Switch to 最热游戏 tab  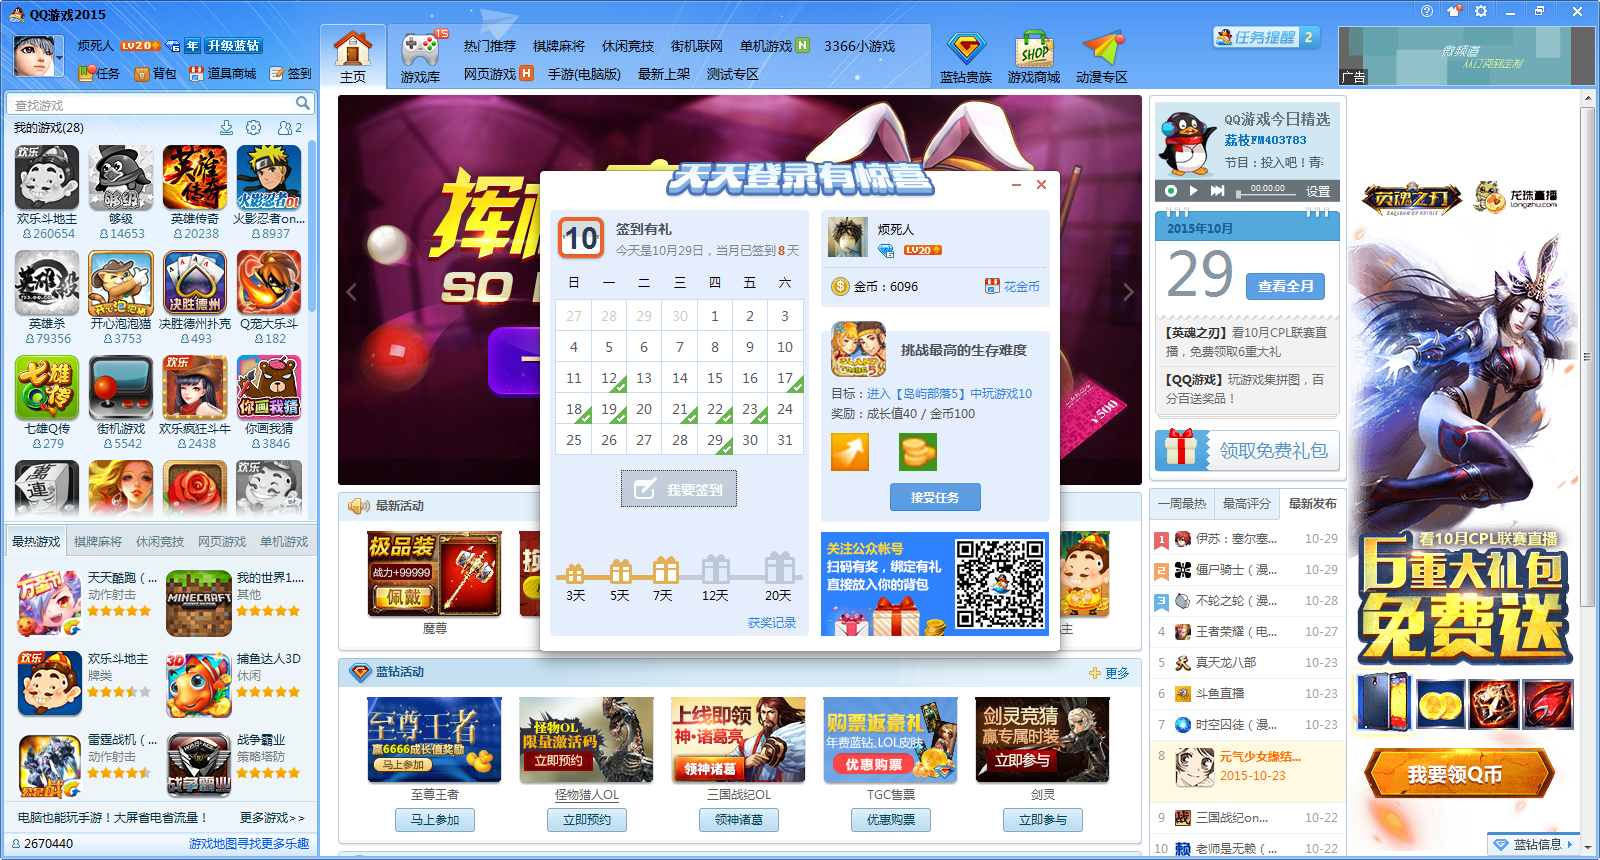[x=36, y=541]
